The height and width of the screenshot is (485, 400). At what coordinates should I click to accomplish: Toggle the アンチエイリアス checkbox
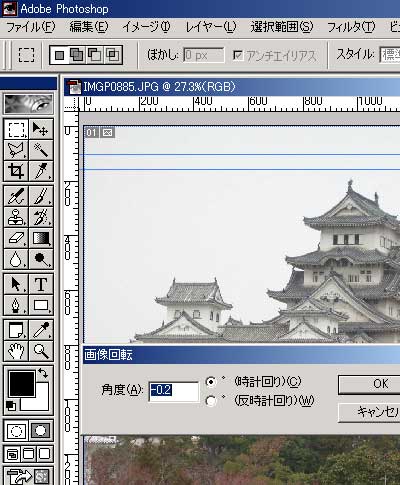(x=238, y=55)
